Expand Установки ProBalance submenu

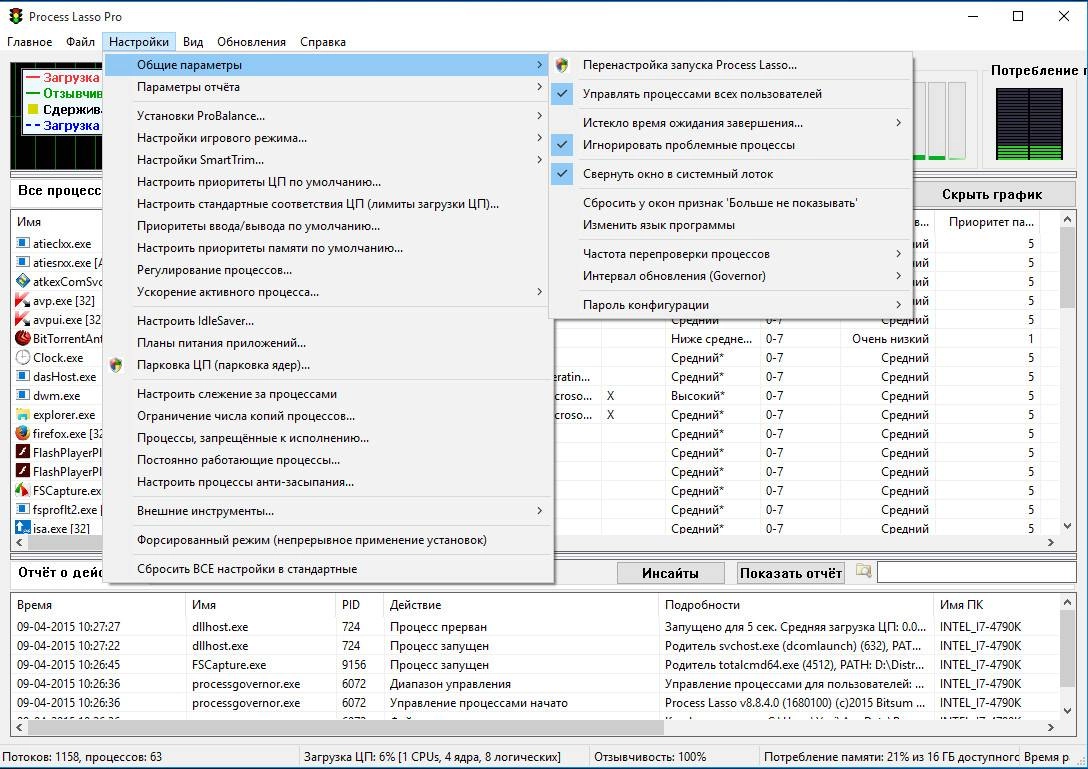pyautogui.click(x=328, y=116)
